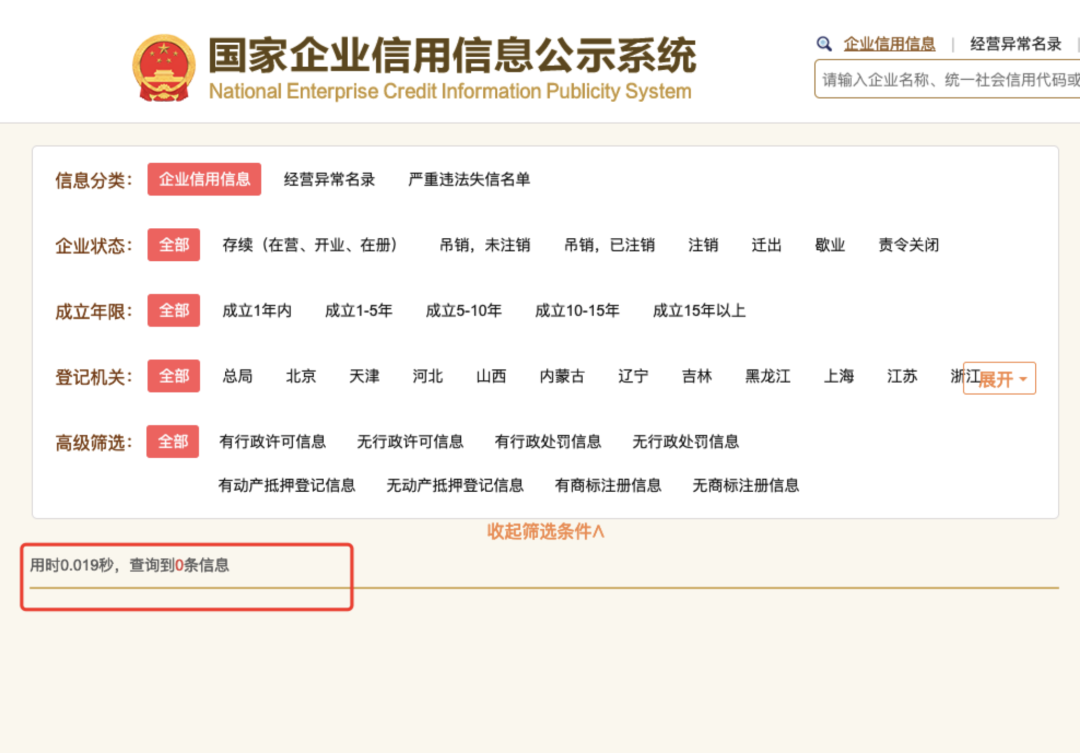Viewport: 1080px width, 753px height.
Task: Filter status 注销
Action: click(x=703, y=245)
